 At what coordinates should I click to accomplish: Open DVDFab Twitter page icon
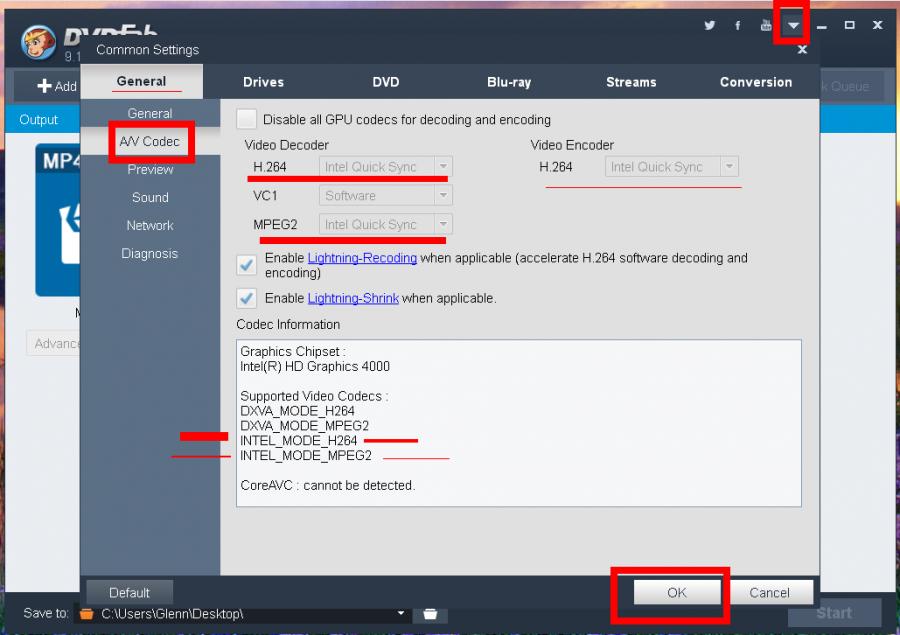pos(709,25)
